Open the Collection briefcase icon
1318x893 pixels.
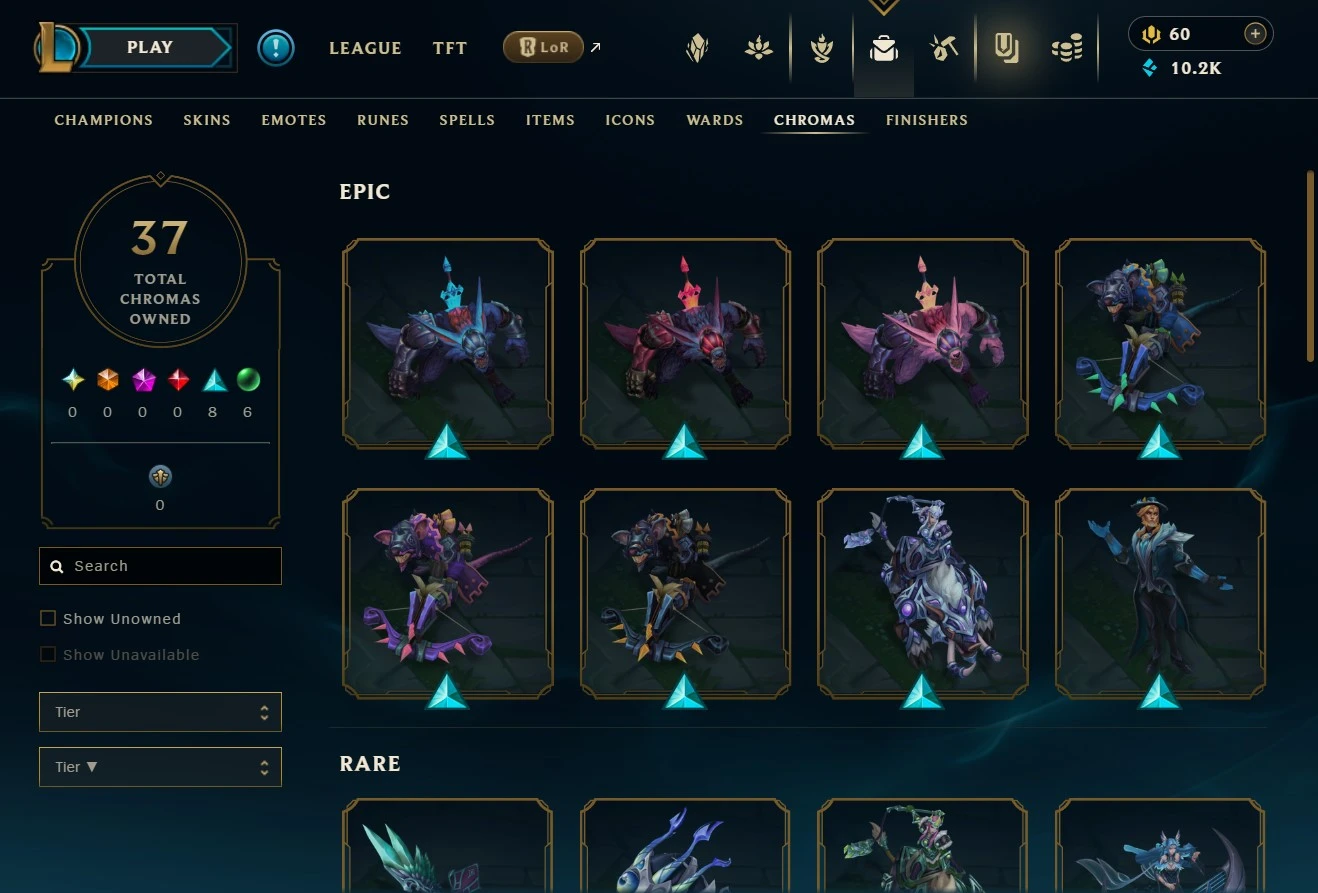(x=884, y=48)
